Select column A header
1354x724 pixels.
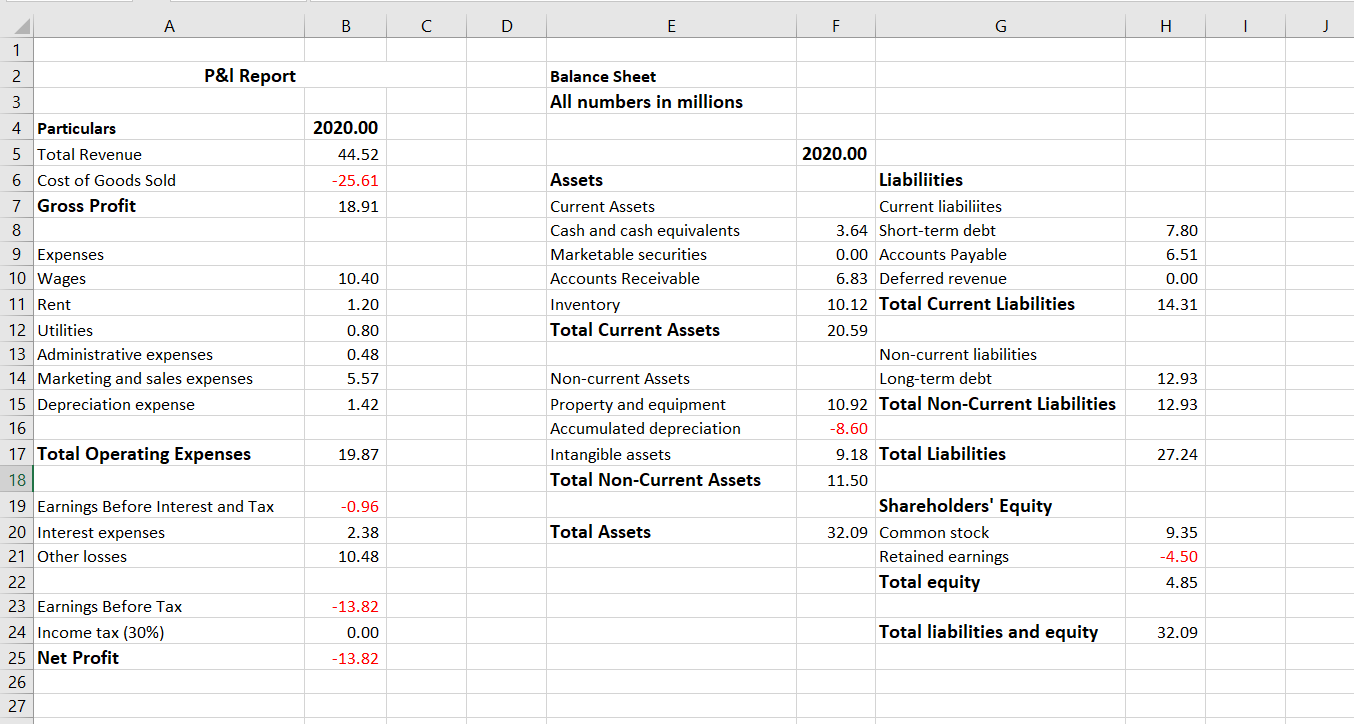pyautogui.click(x=169, y=28)
